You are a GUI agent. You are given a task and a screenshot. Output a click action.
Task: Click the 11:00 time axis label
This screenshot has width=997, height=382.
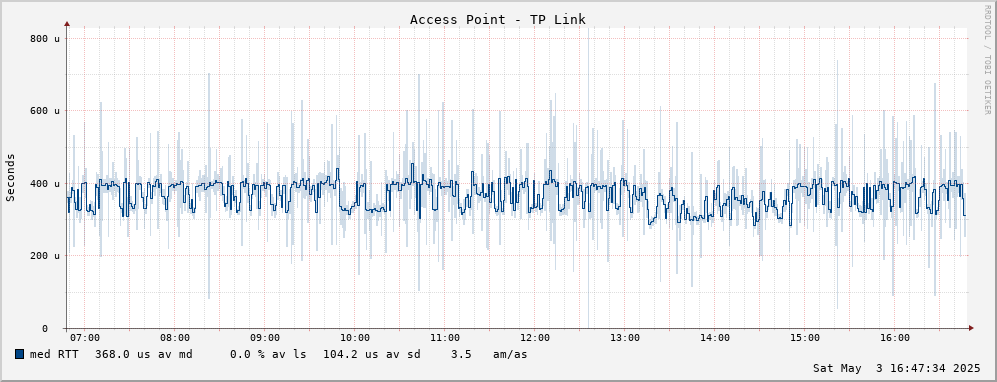(x=445, y=338)
